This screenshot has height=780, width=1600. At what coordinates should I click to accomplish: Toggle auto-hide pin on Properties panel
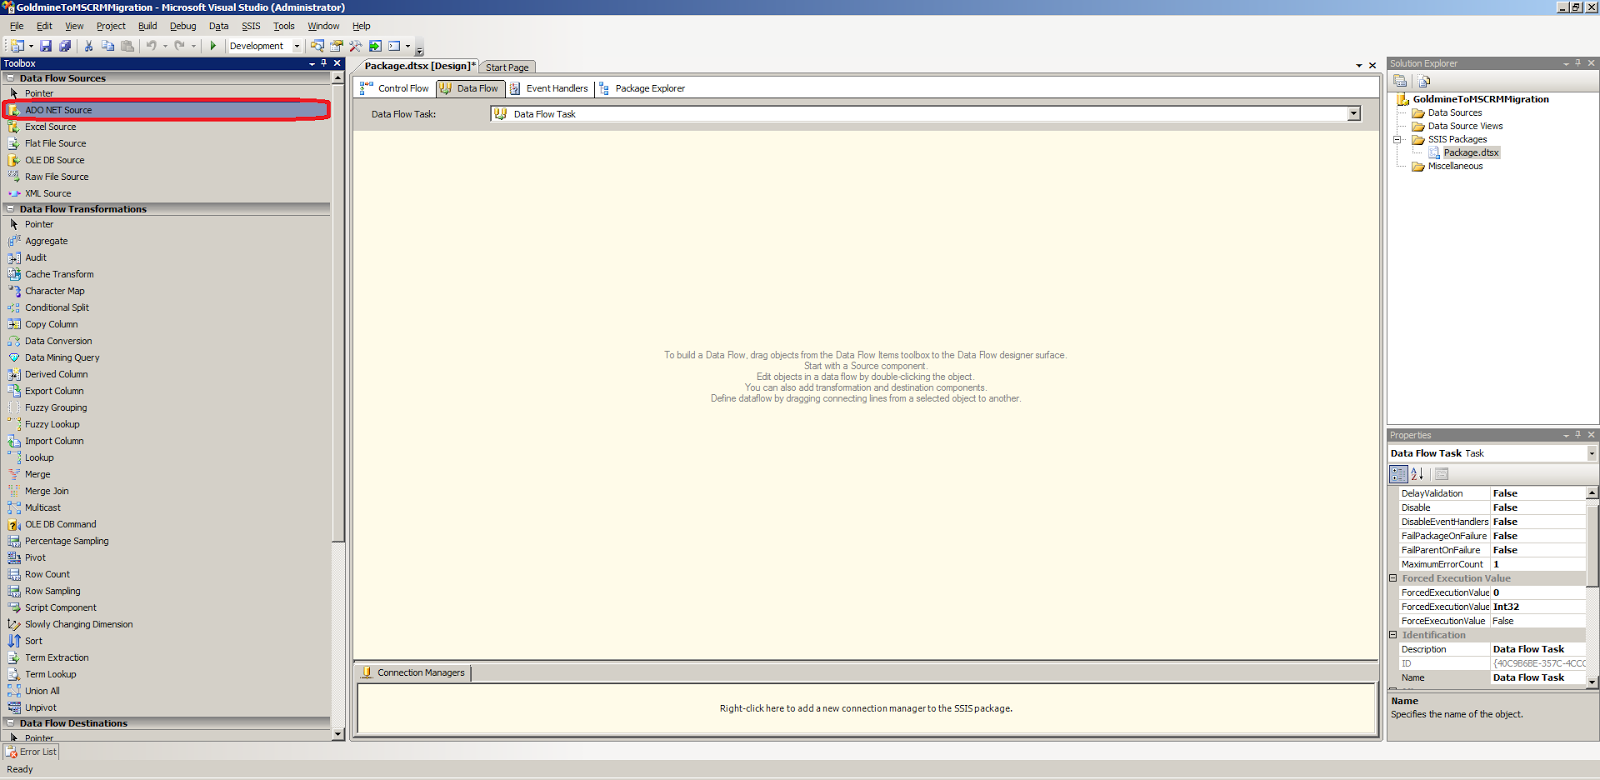point(1578,435)
